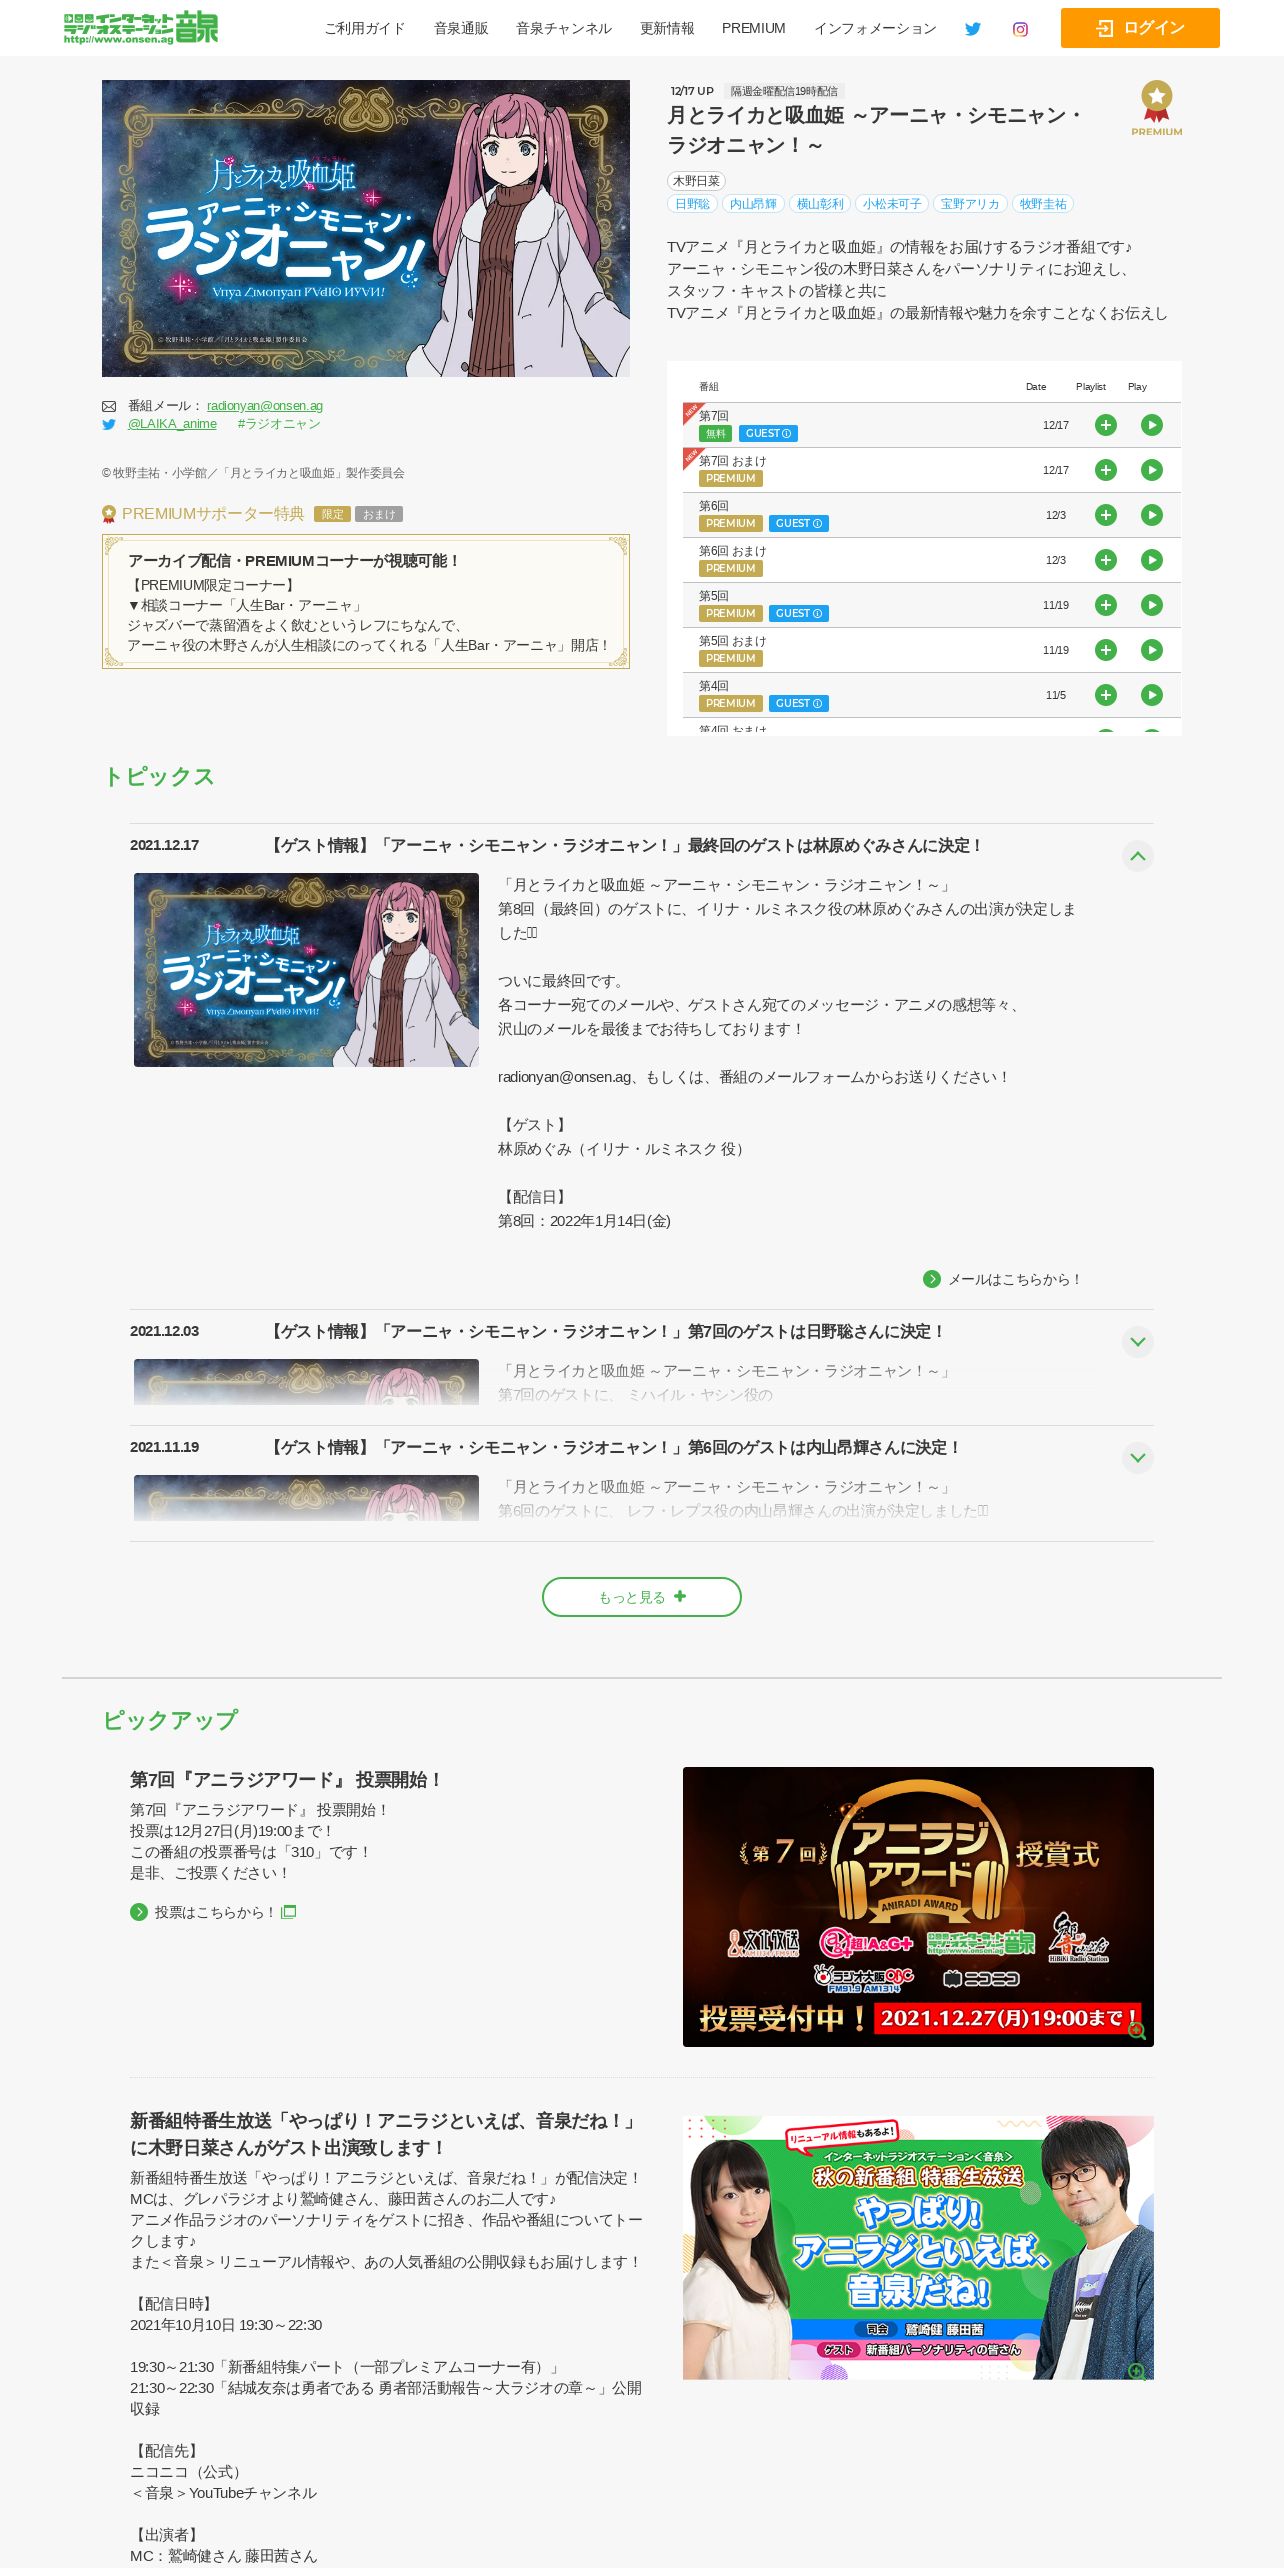Open 音泉通販 menu item
Viewport: 1284px width, 2568px height.
pyautogui.click(x=461, y=28)
